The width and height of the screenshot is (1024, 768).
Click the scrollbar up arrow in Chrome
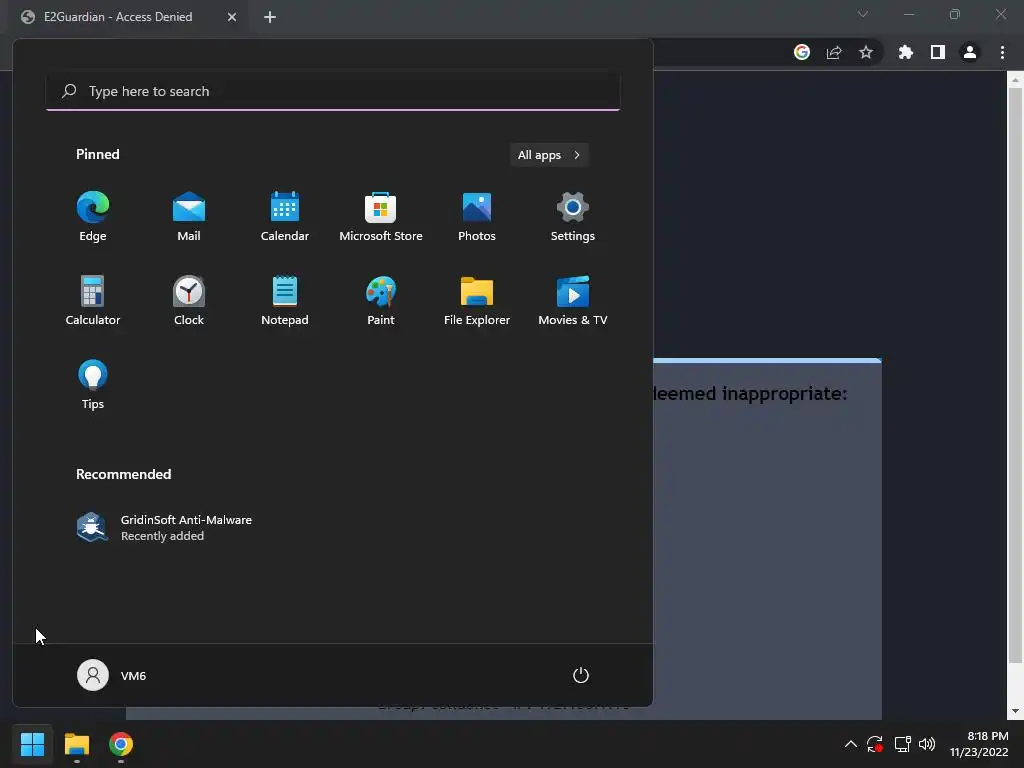(x=1015, y=80)
